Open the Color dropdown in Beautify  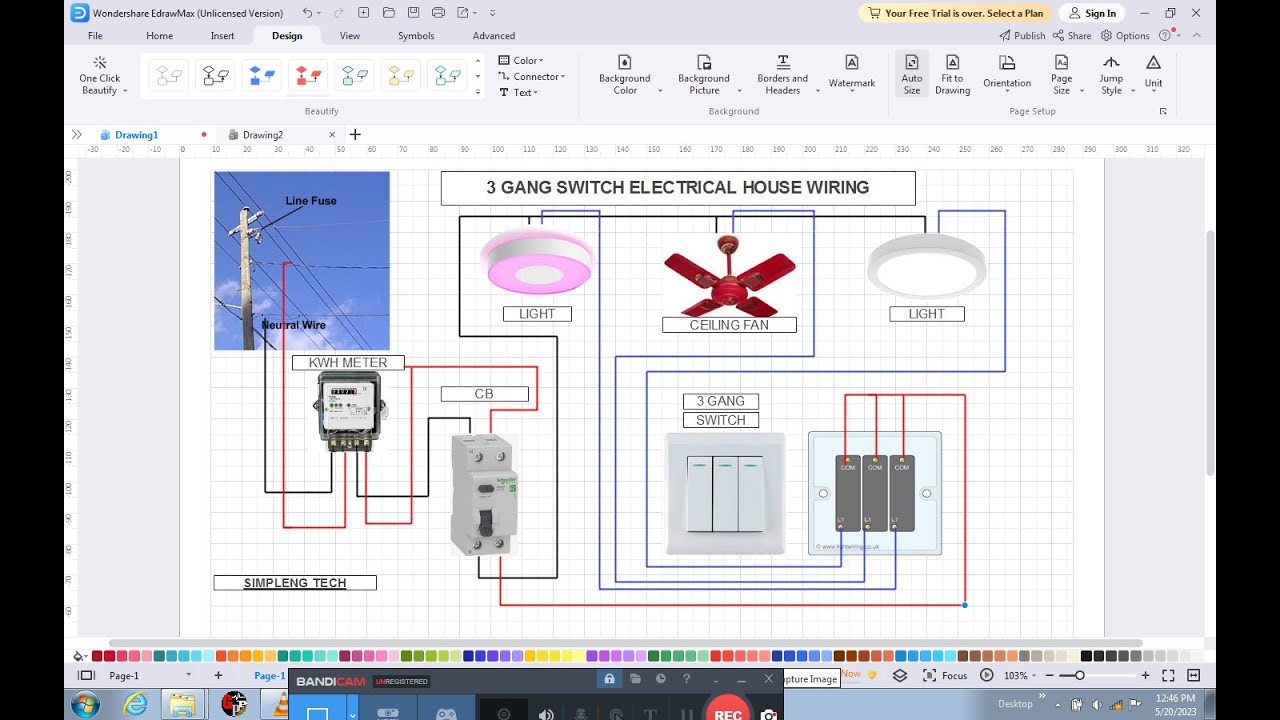520,60
